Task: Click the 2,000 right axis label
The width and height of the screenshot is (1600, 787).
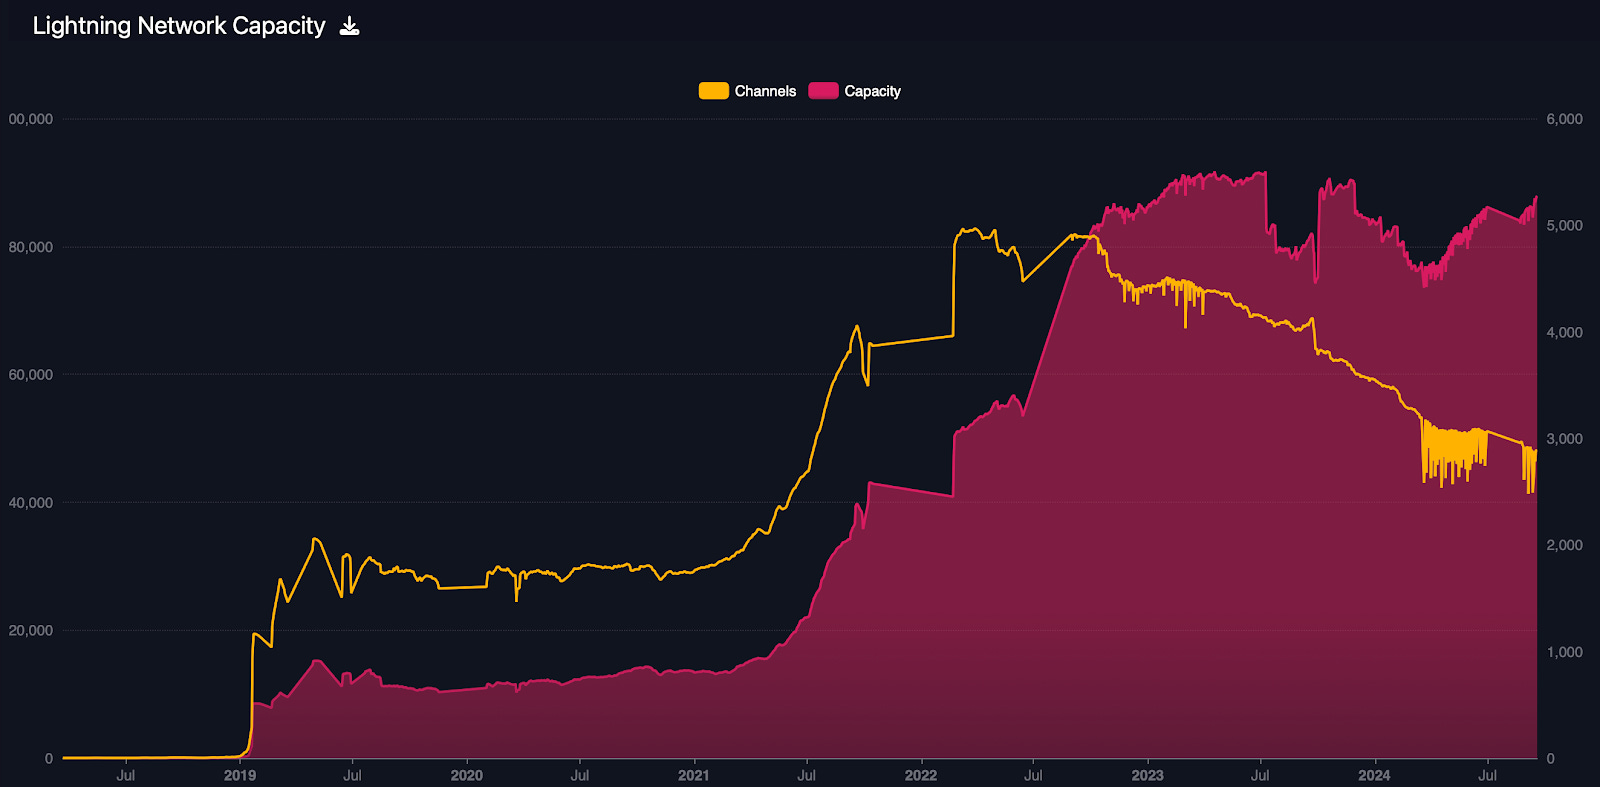Action: point(1565,545)
